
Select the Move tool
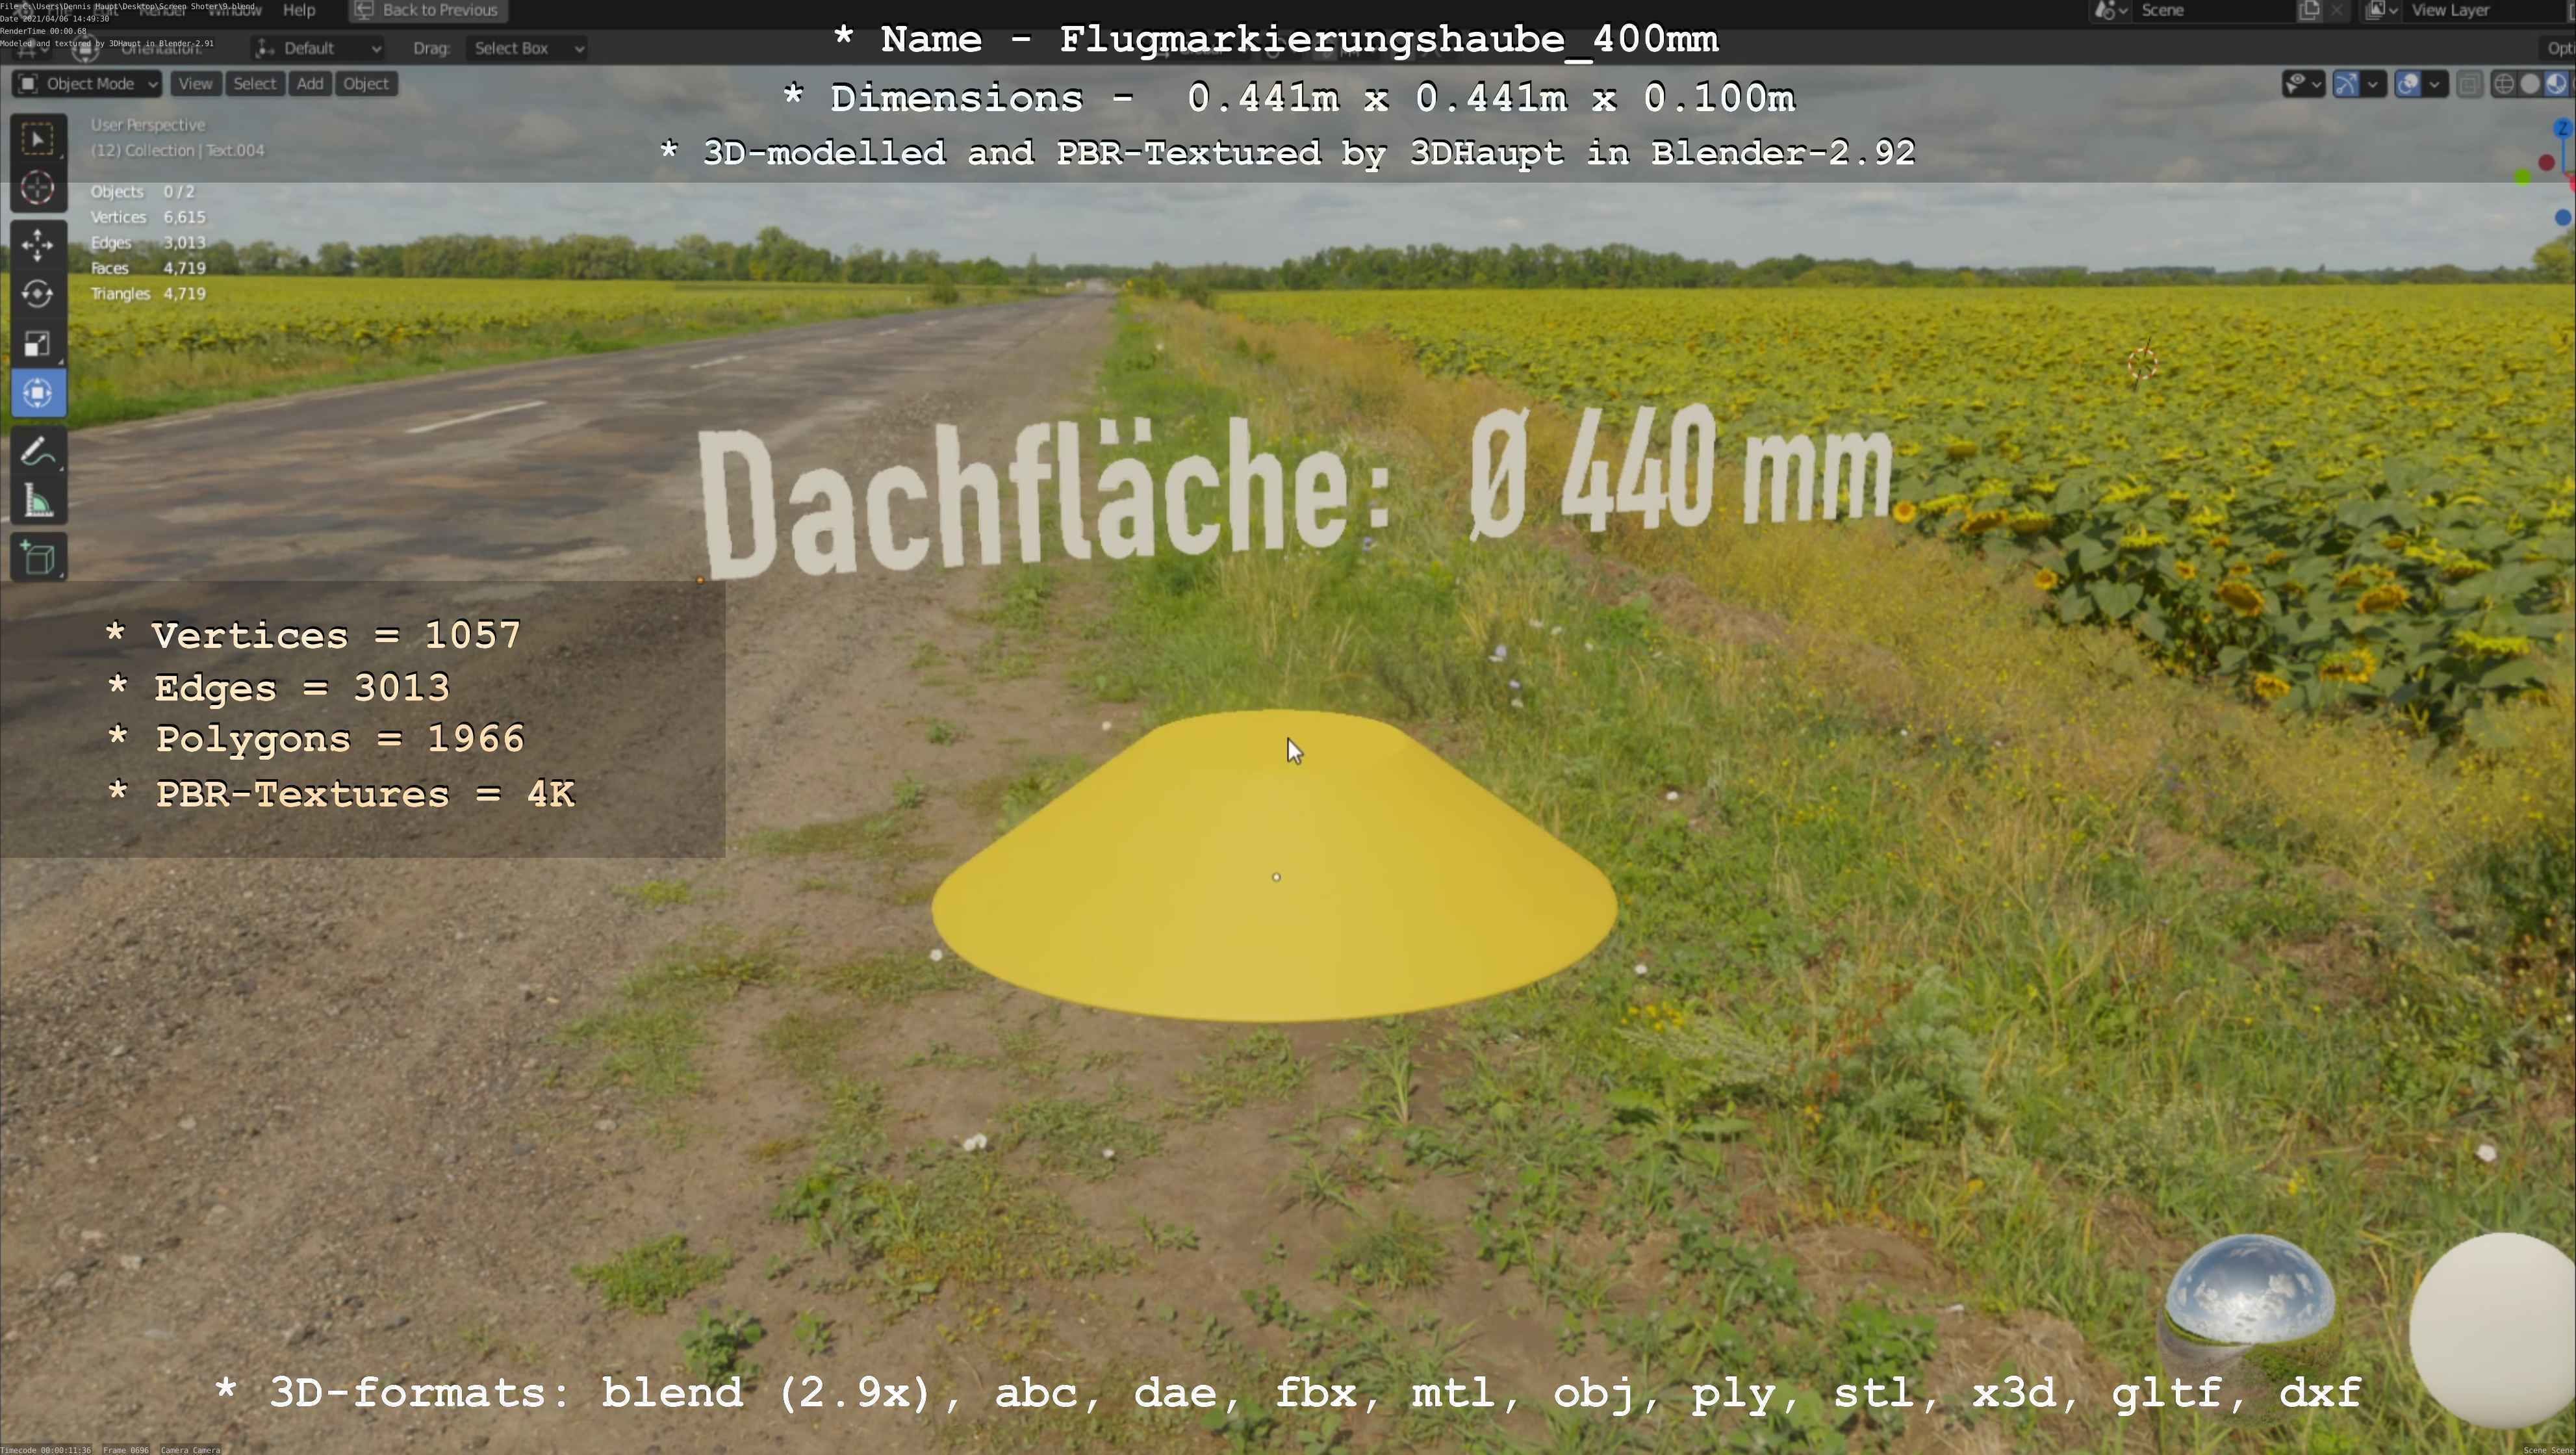pos(38,245)
